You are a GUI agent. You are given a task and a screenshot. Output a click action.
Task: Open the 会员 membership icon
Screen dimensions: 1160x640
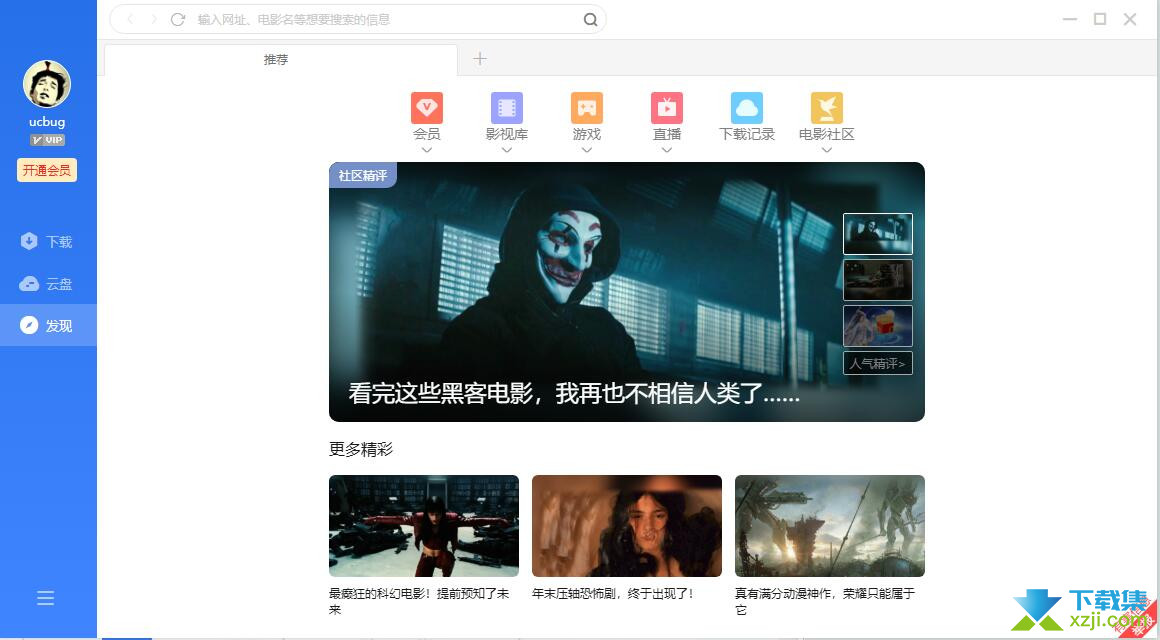[427, 108]
